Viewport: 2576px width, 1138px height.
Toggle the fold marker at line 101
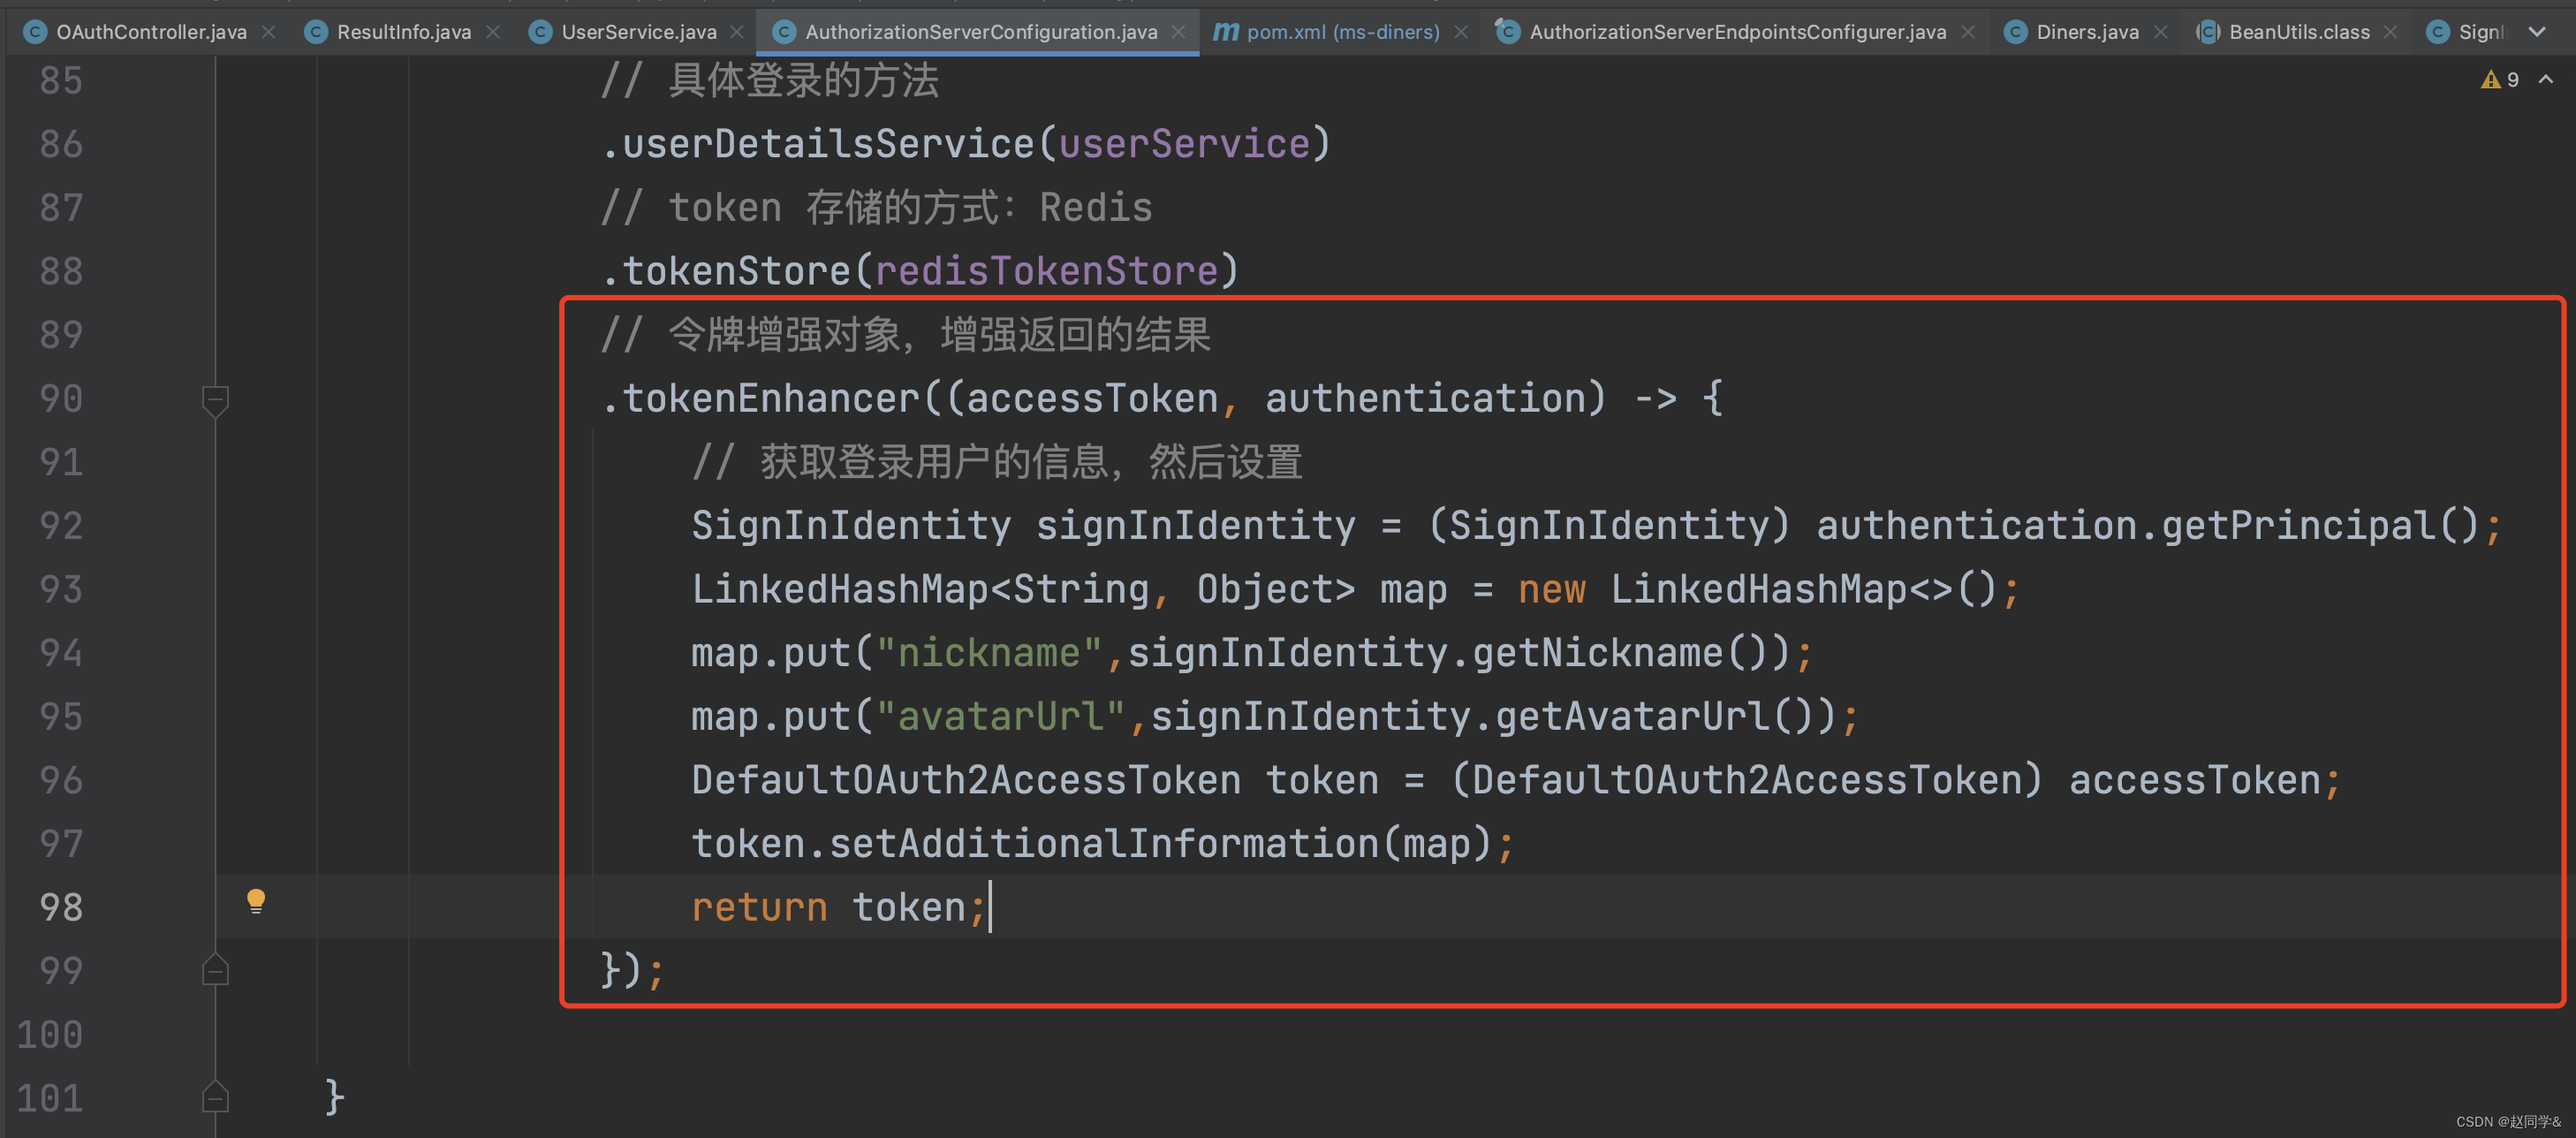tap(215, 1098)
